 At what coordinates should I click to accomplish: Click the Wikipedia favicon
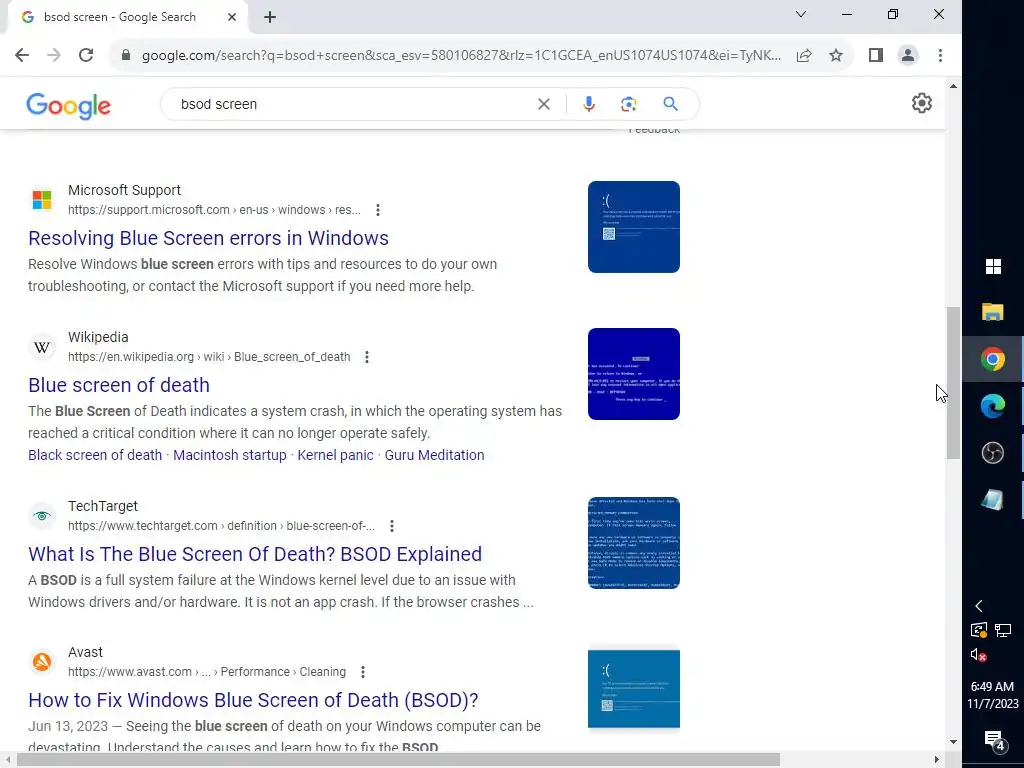[x=42, y=347]
